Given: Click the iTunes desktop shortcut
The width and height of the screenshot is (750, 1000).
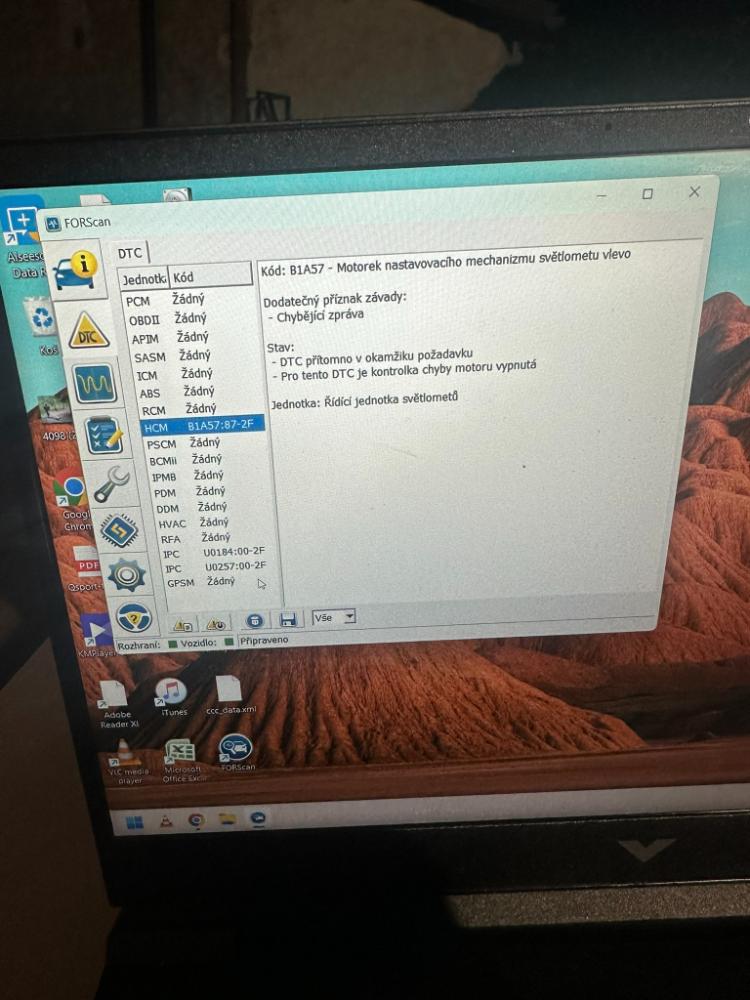Looking at the screenshot, I should [172, 693].
